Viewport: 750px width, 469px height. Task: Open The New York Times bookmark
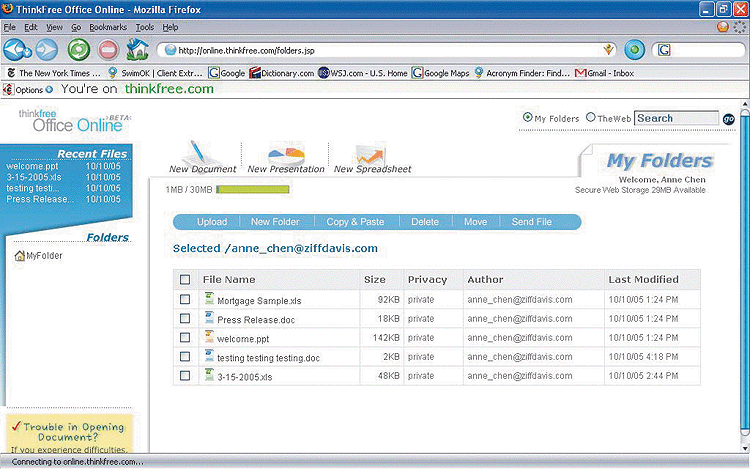pyautogui.click(x=54, y=73)
